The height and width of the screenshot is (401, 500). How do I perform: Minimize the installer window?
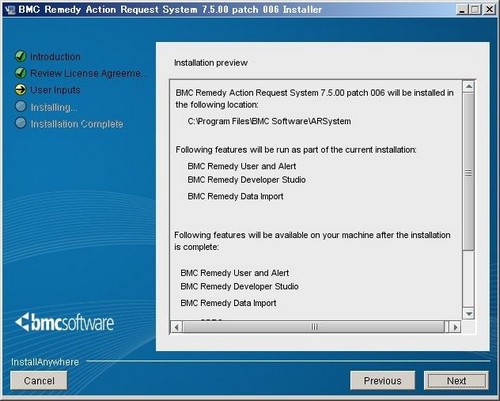point(462,10)
